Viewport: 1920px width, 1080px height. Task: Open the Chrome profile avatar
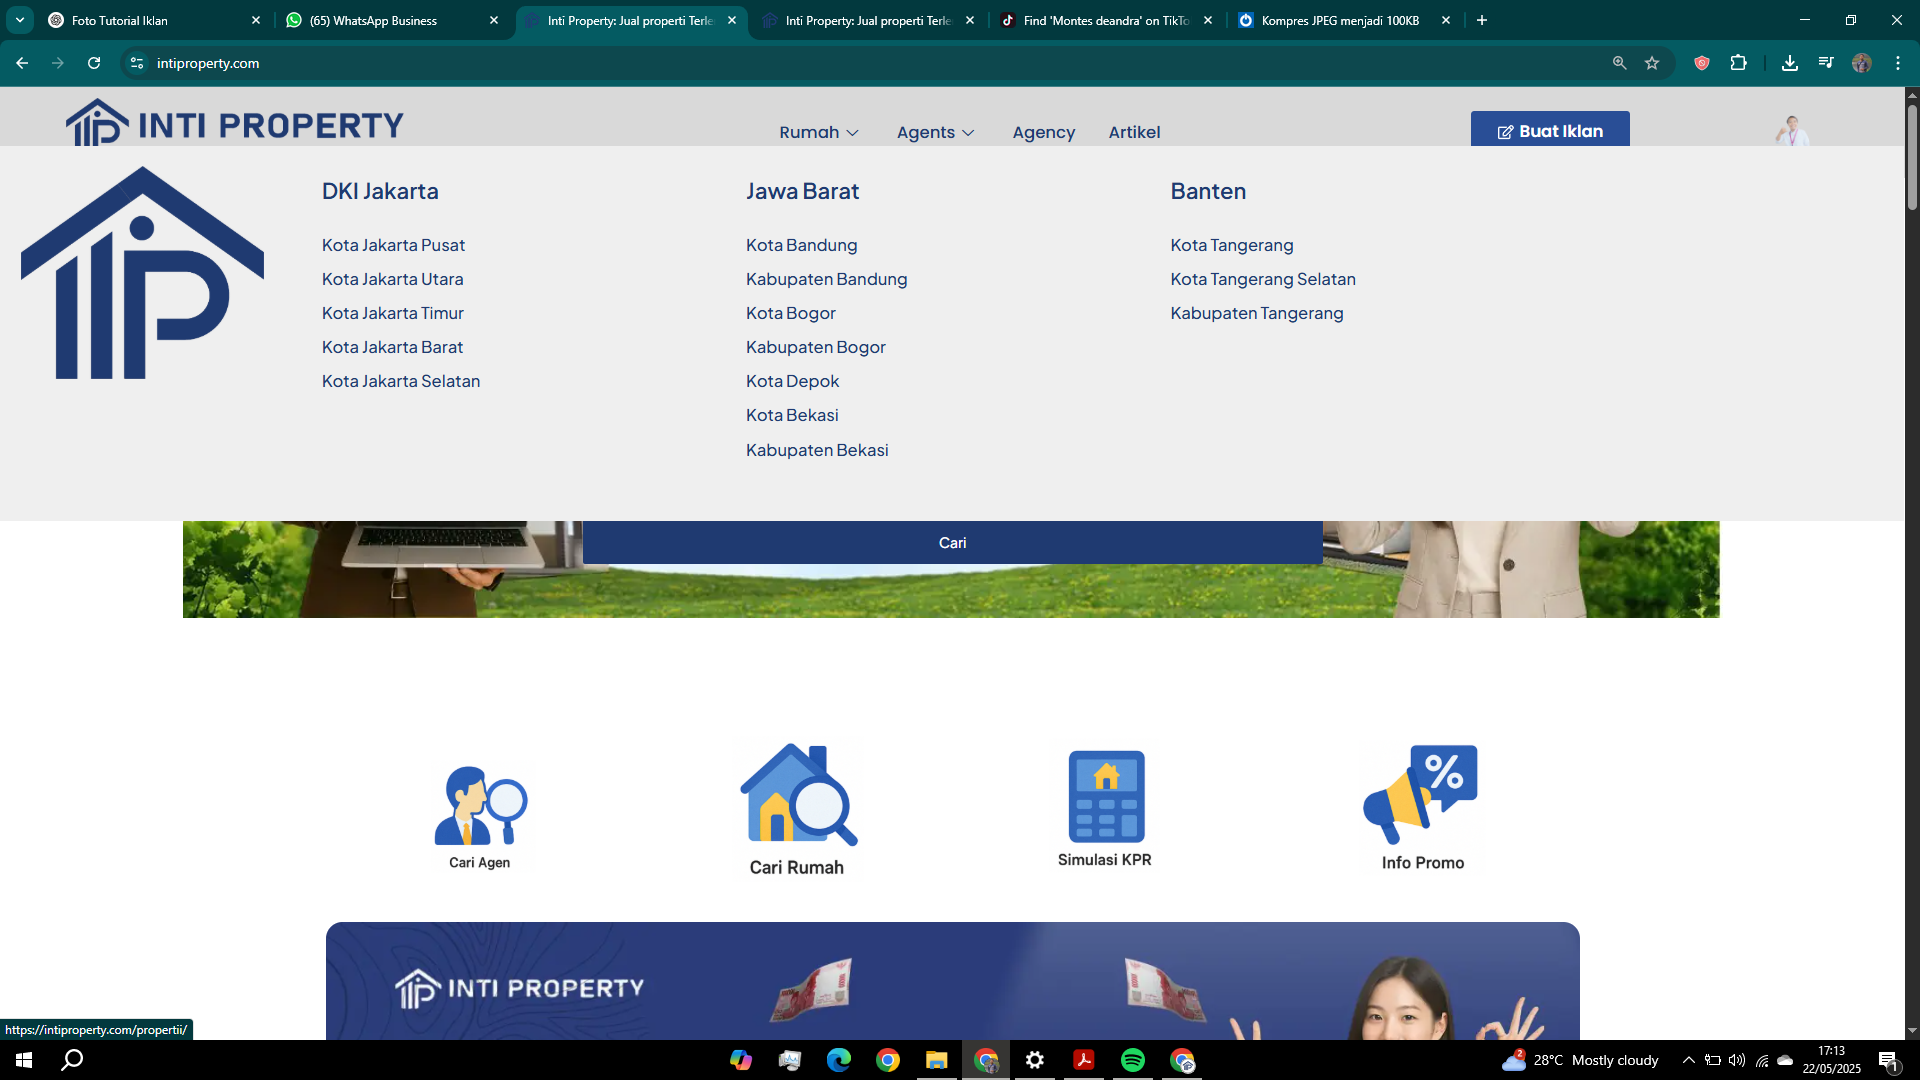click(x=1861, y=63)
